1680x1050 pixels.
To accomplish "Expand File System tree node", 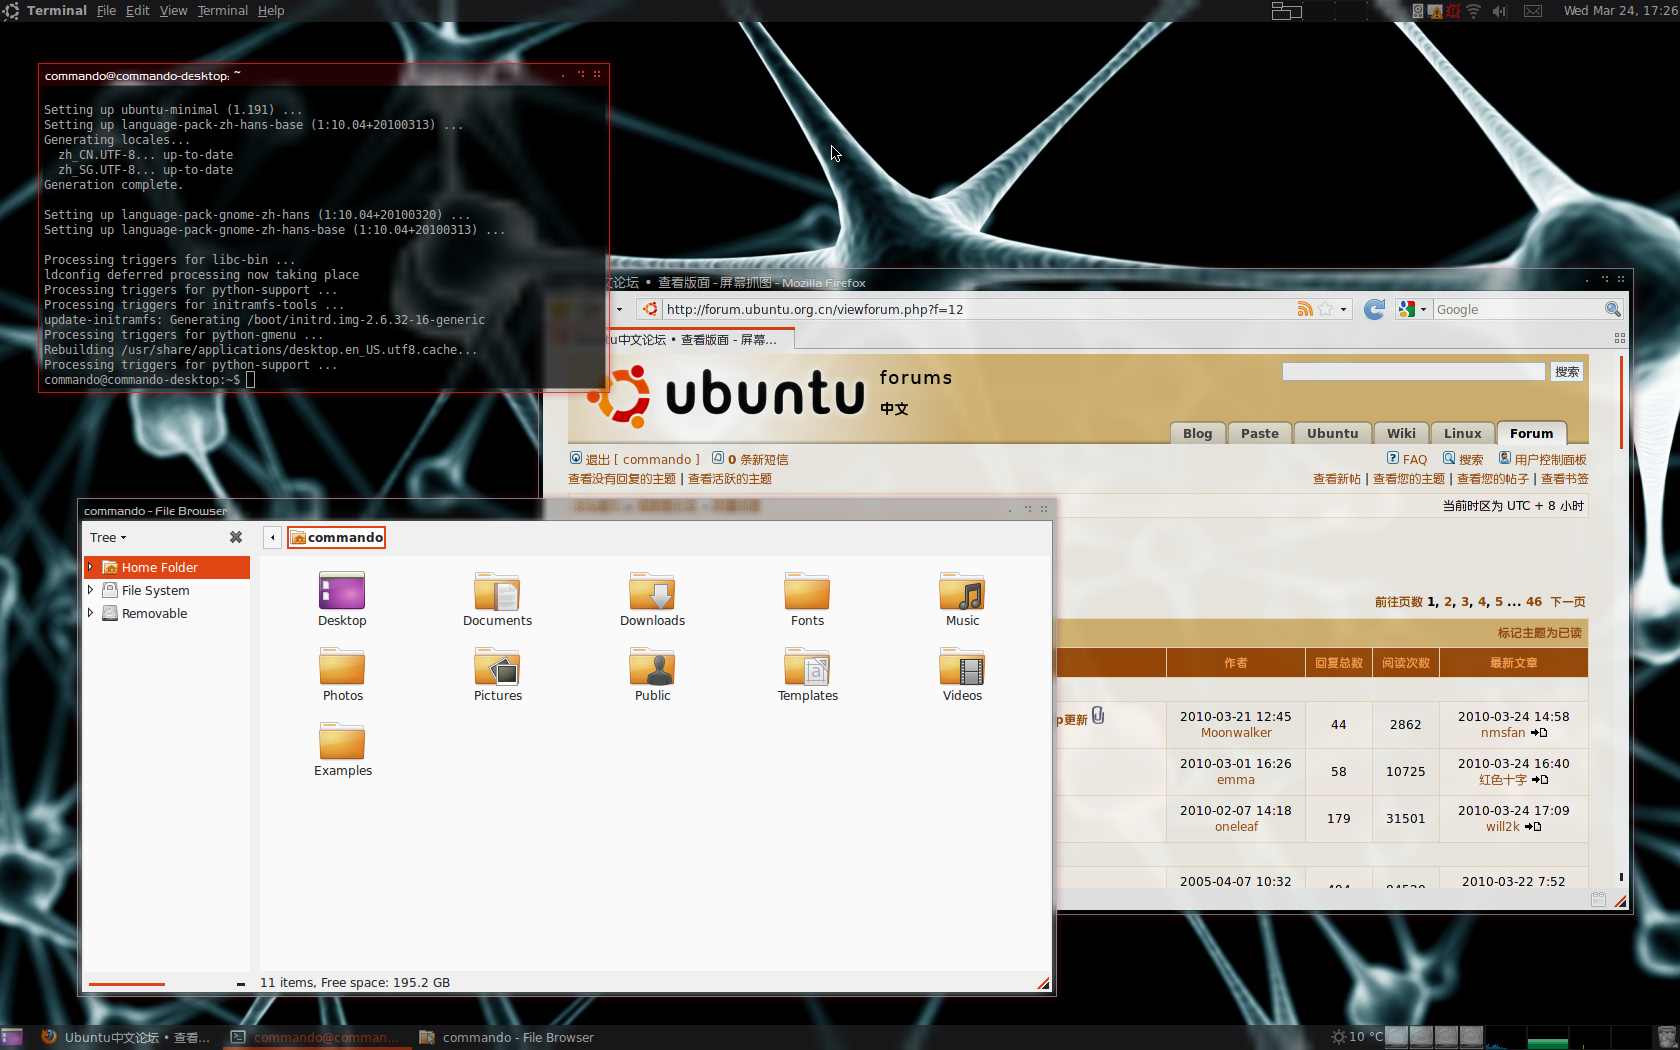I will point(90,590).
